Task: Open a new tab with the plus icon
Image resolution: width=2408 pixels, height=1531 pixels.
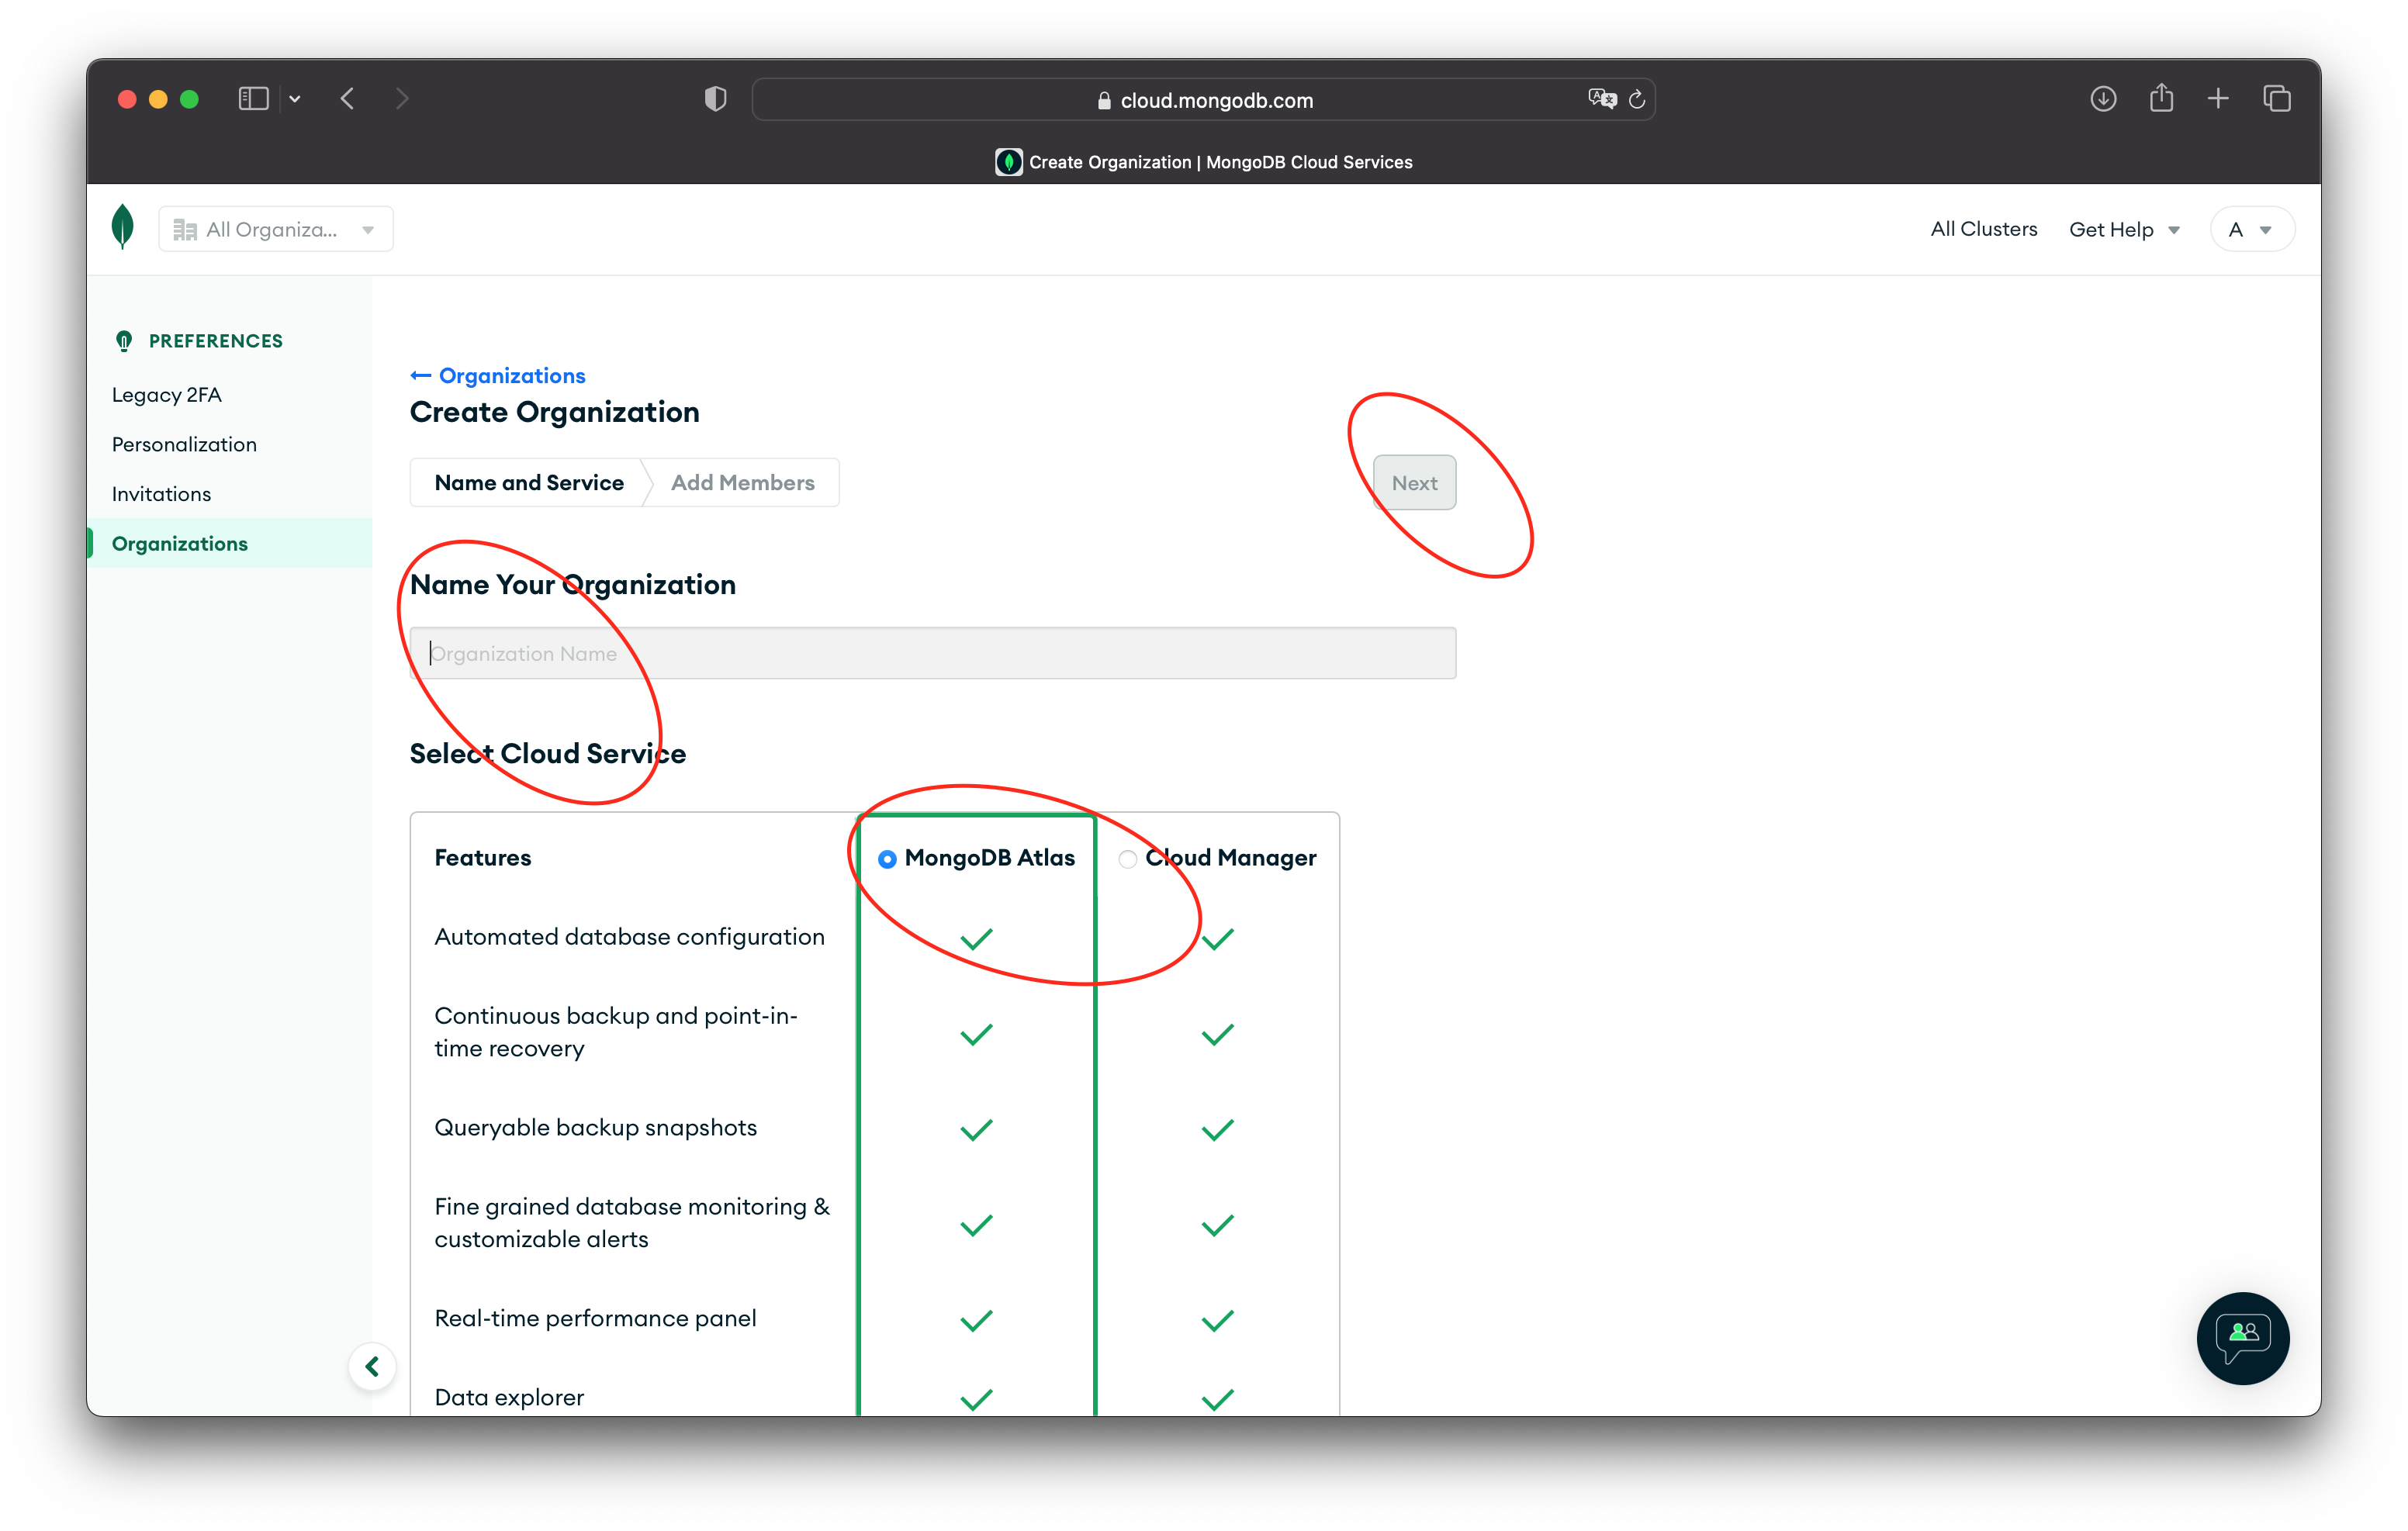Action: [2218, 99]
